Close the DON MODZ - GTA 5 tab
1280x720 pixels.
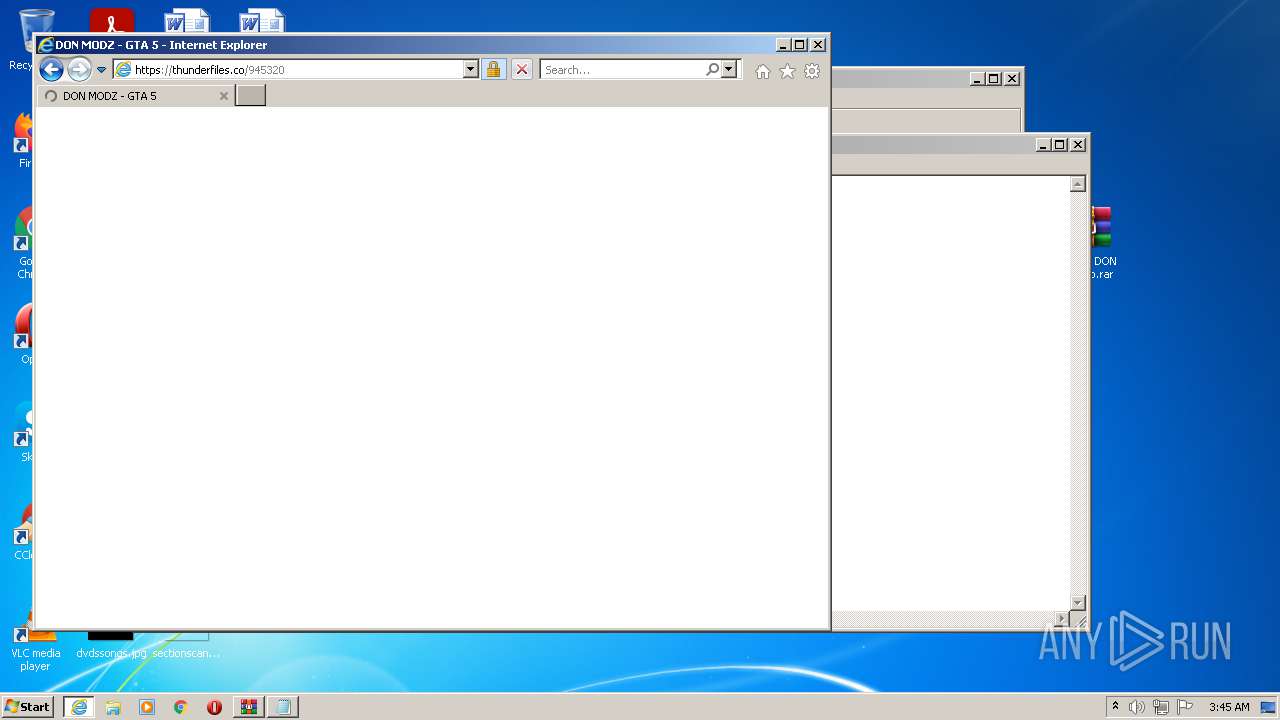[x=224, y=96]
